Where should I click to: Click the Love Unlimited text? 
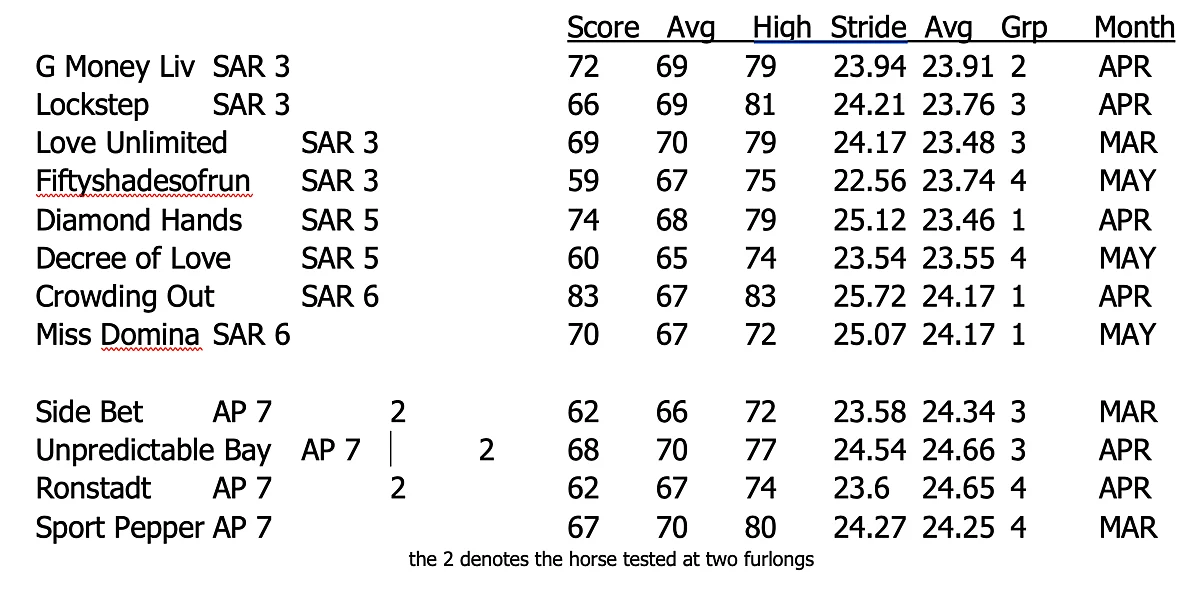coord(132,144)
